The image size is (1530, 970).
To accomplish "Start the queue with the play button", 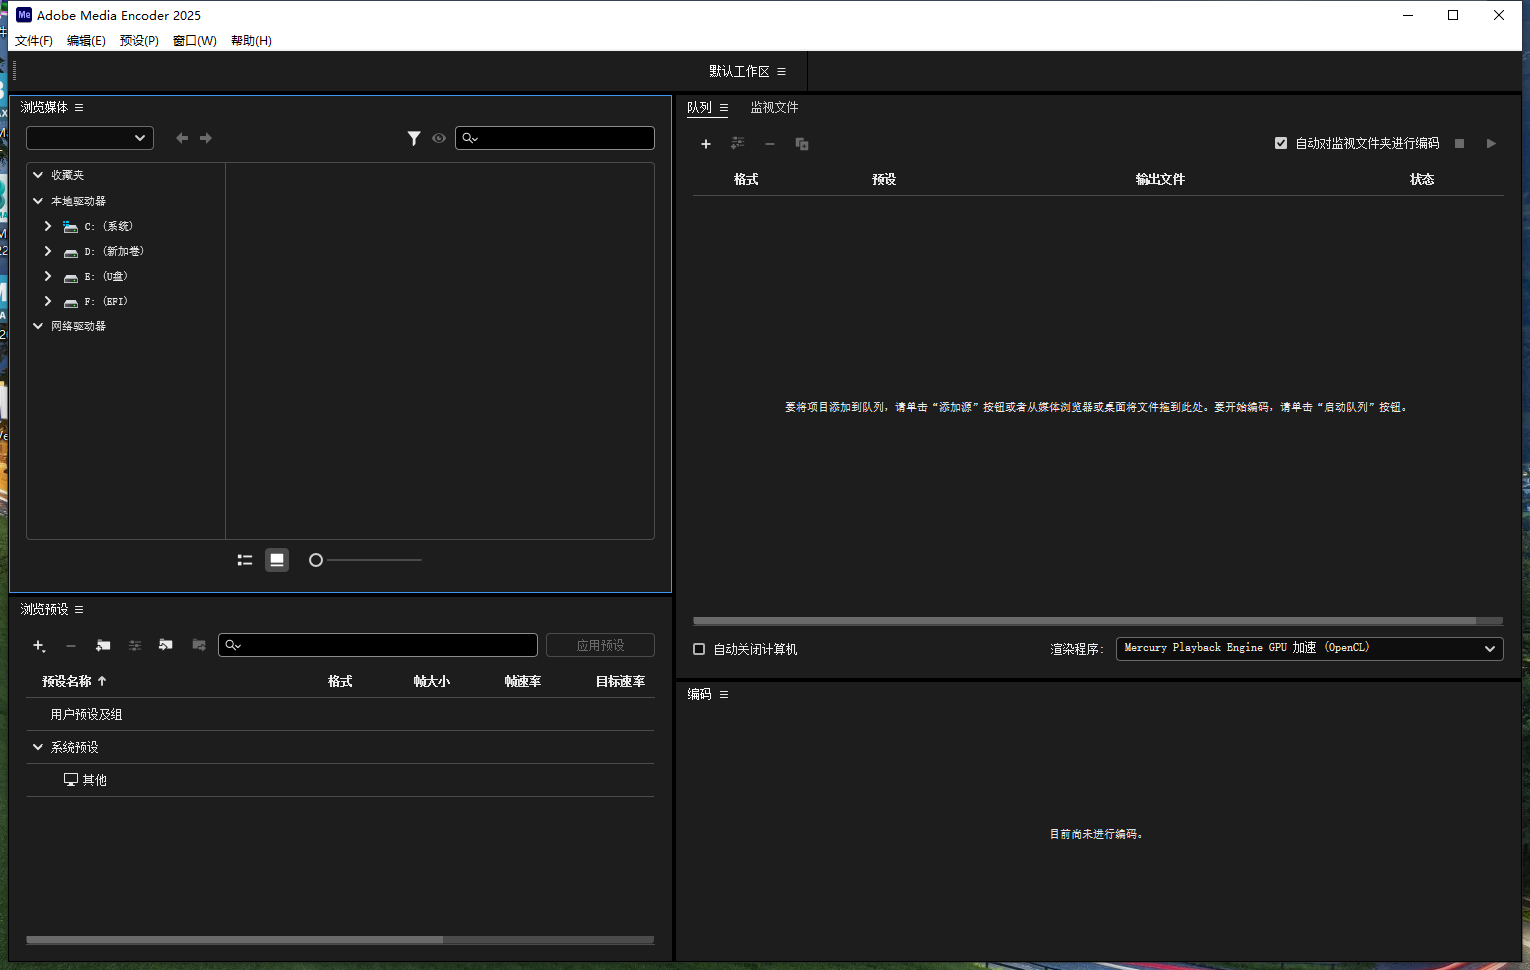I will tap(1491, 143).
